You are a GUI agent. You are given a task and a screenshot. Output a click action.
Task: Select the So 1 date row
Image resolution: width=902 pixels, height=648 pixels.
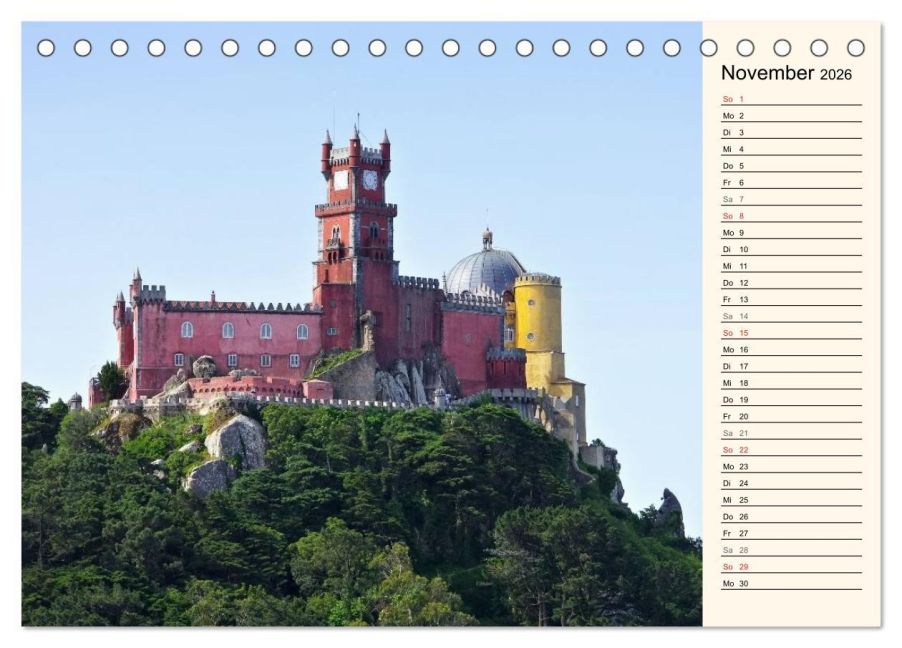point(792,99)
